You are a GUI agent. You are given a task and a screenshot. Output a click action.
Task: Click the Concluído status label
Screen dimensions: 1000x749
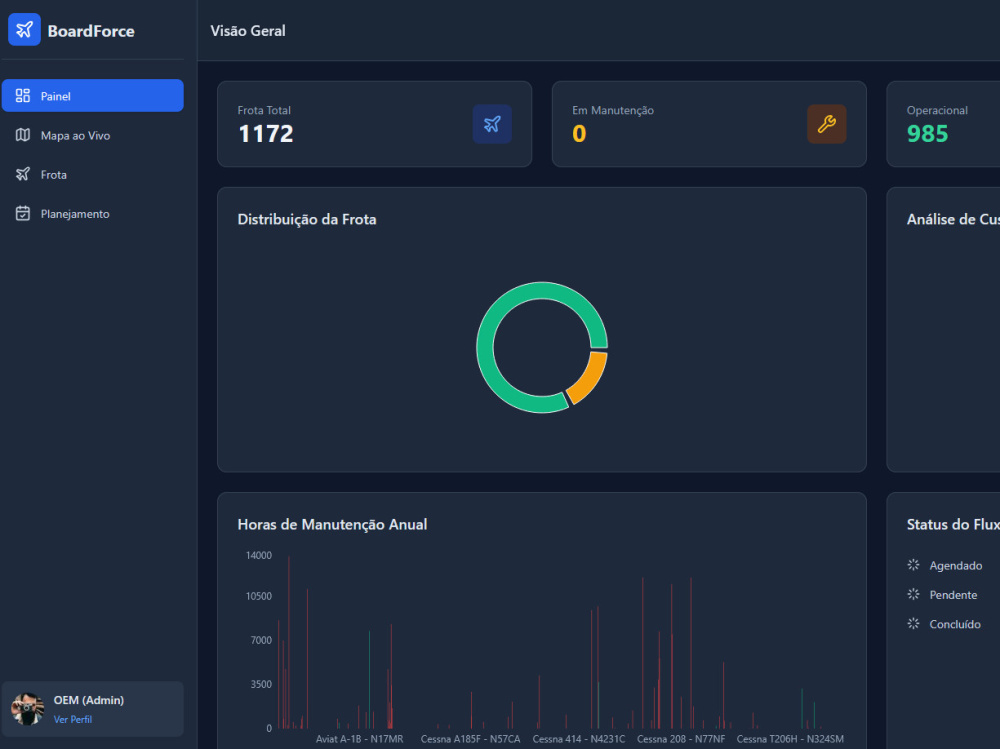955,624
